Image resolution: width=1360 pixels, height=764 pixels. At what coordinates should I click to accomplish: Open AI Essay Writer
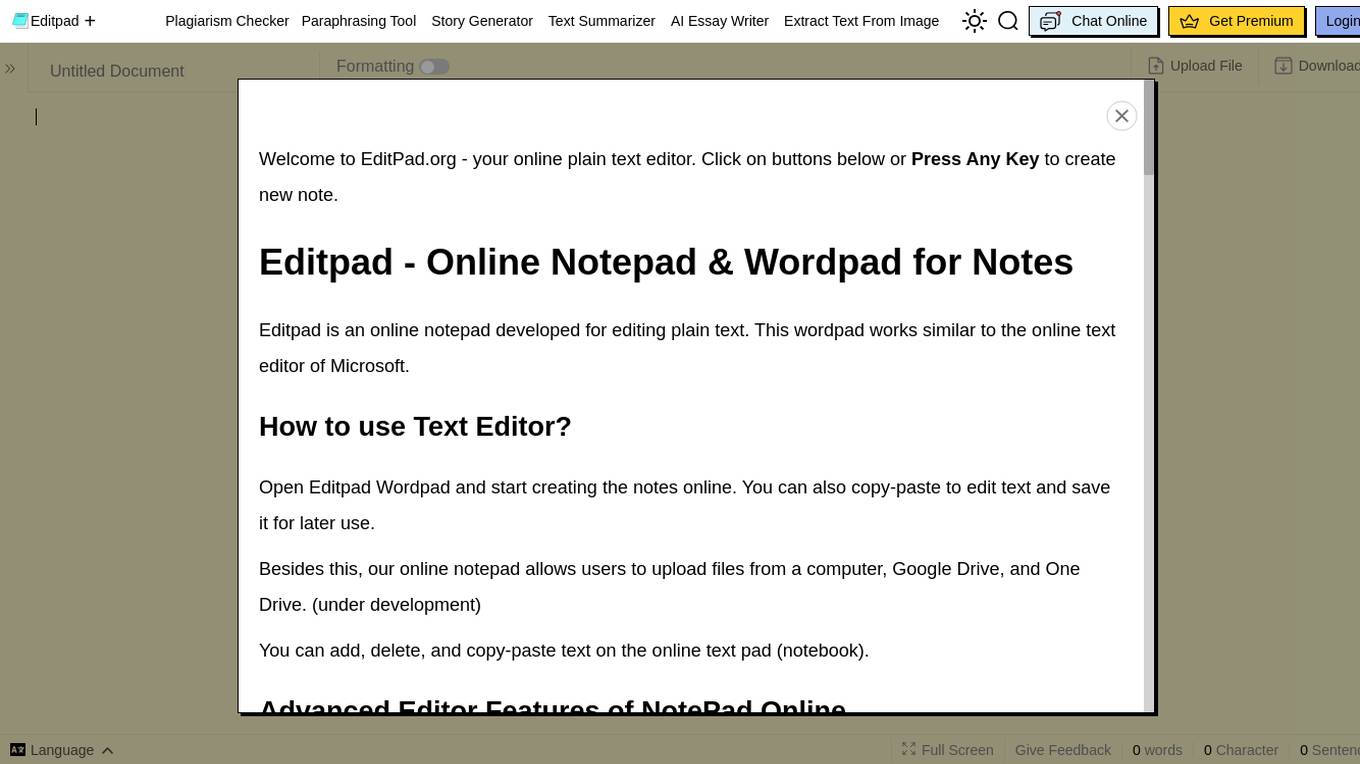click(x=719, y=21)
